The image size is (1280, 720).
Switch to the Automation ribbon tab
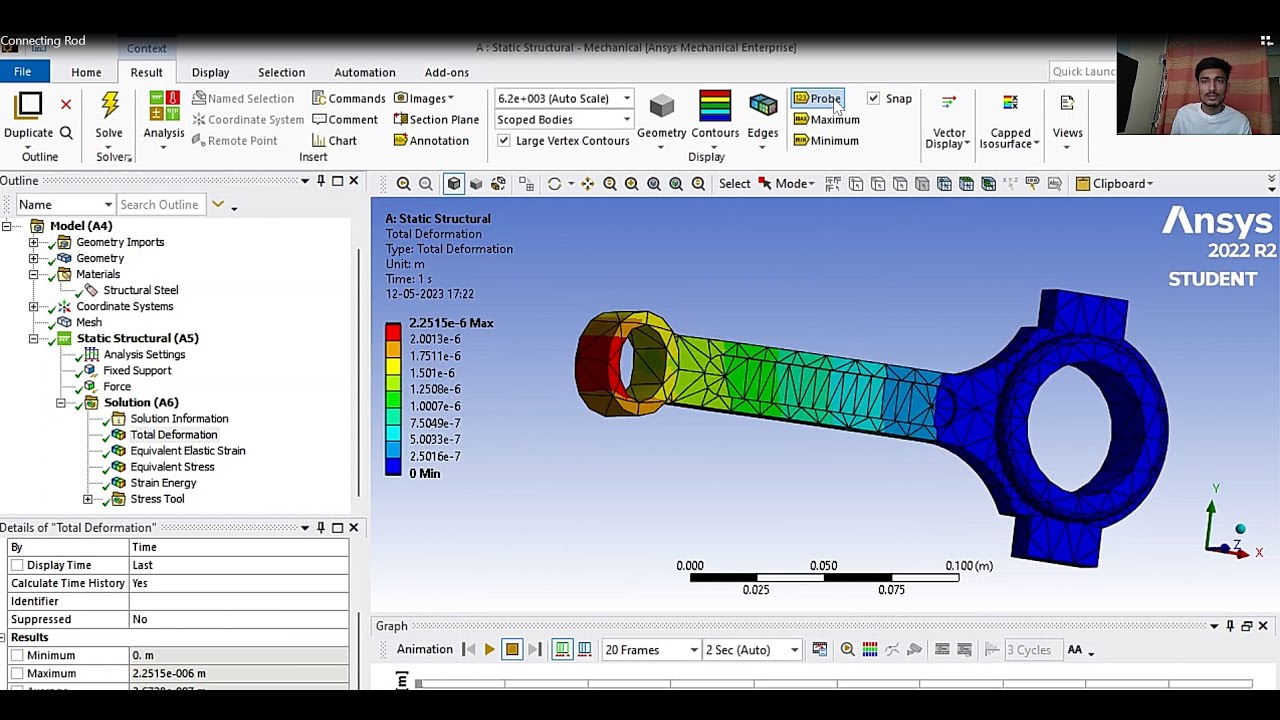[x=365, y=72]
